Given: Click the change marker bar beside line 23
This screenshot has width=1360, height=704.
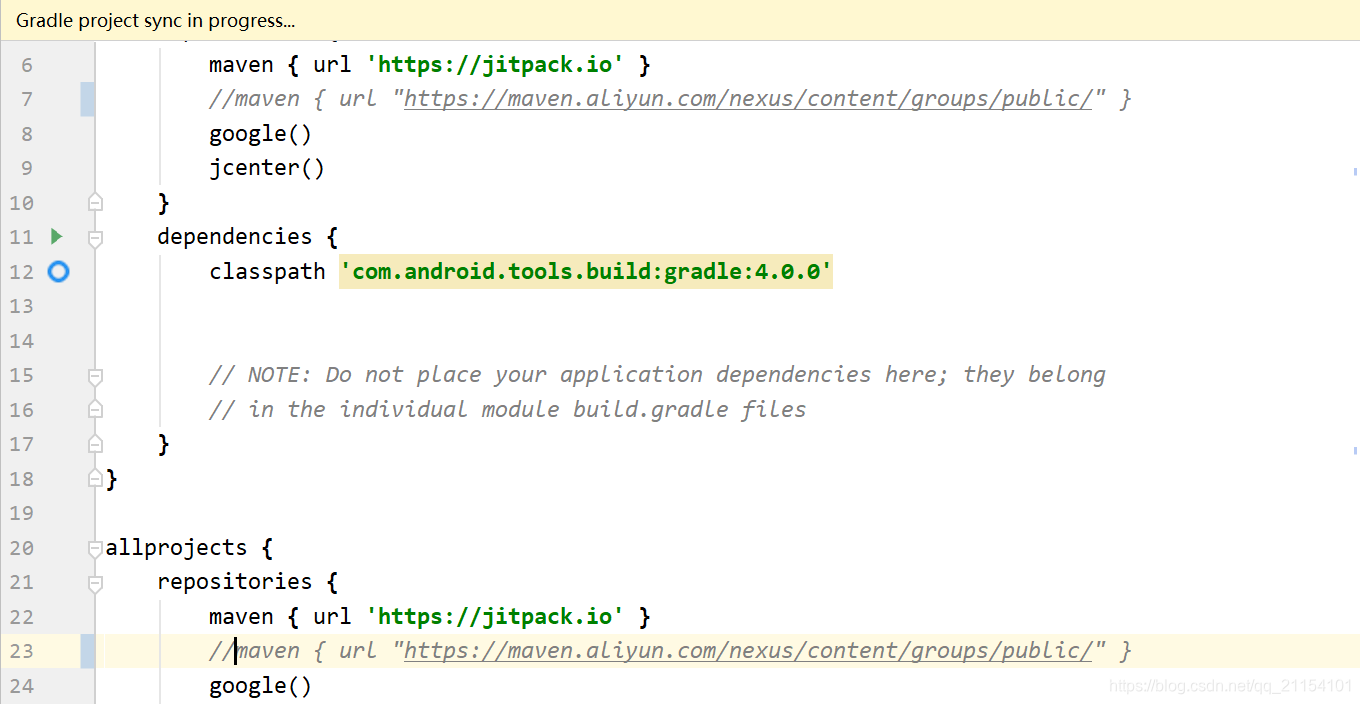Looking at the screenshot, I should coord(87,650).
